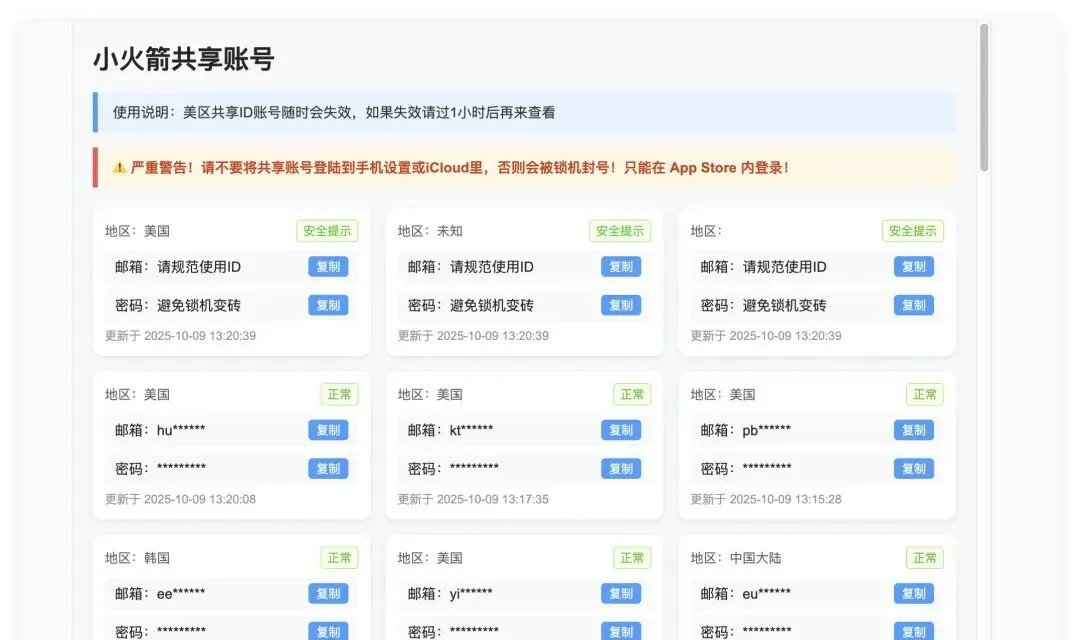Image resolution: width=1080 pixels, height=640 pixels.
Task: Copy email in the 美国 安全提示 card
Action: [x=328, y=267]
